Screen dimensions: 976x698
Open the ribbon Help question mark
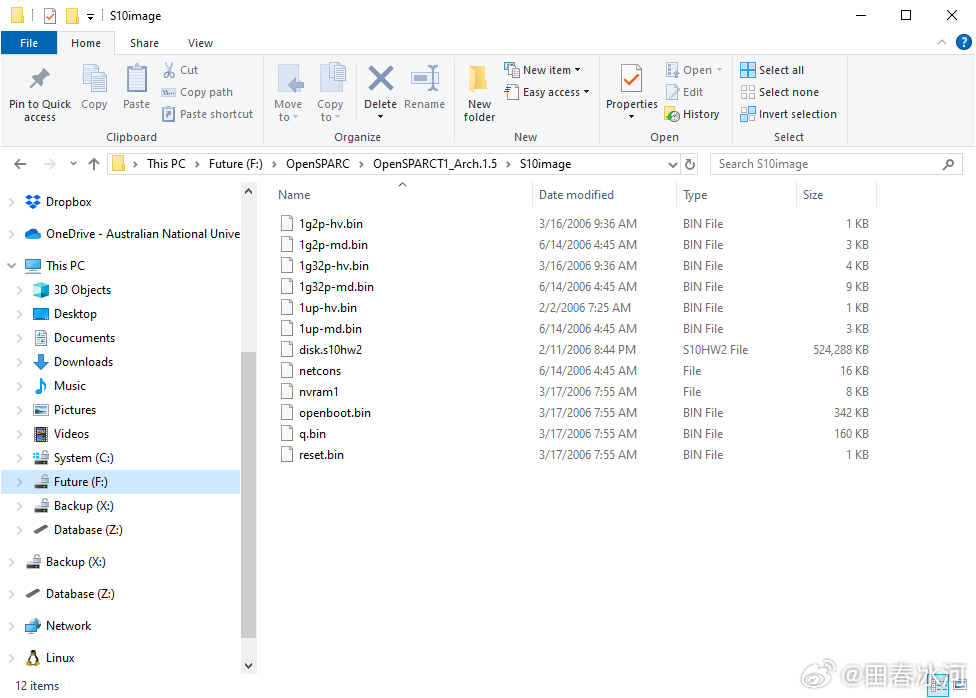click(964, 42)
